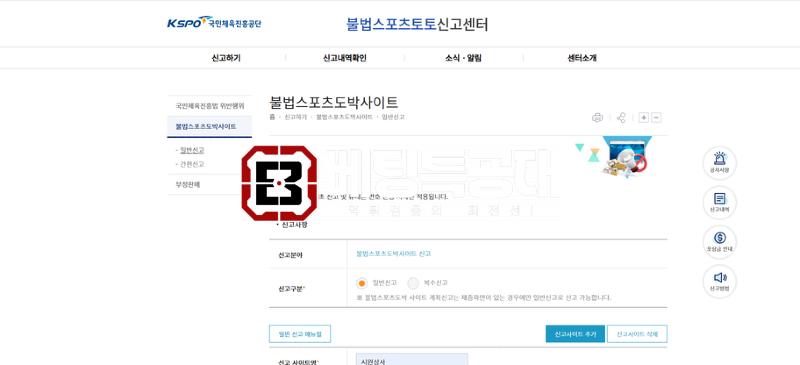Click the 신고사이트 삭제 button
This screenshot has width=800, height=365.
coord(637,334)
